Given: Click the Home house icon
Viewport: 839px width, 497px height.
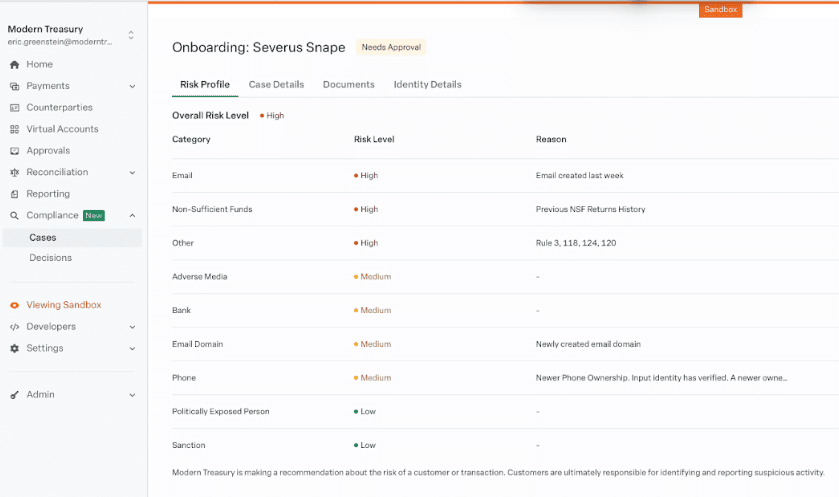Looking at the screenshot, I should (x=14, y=65).
